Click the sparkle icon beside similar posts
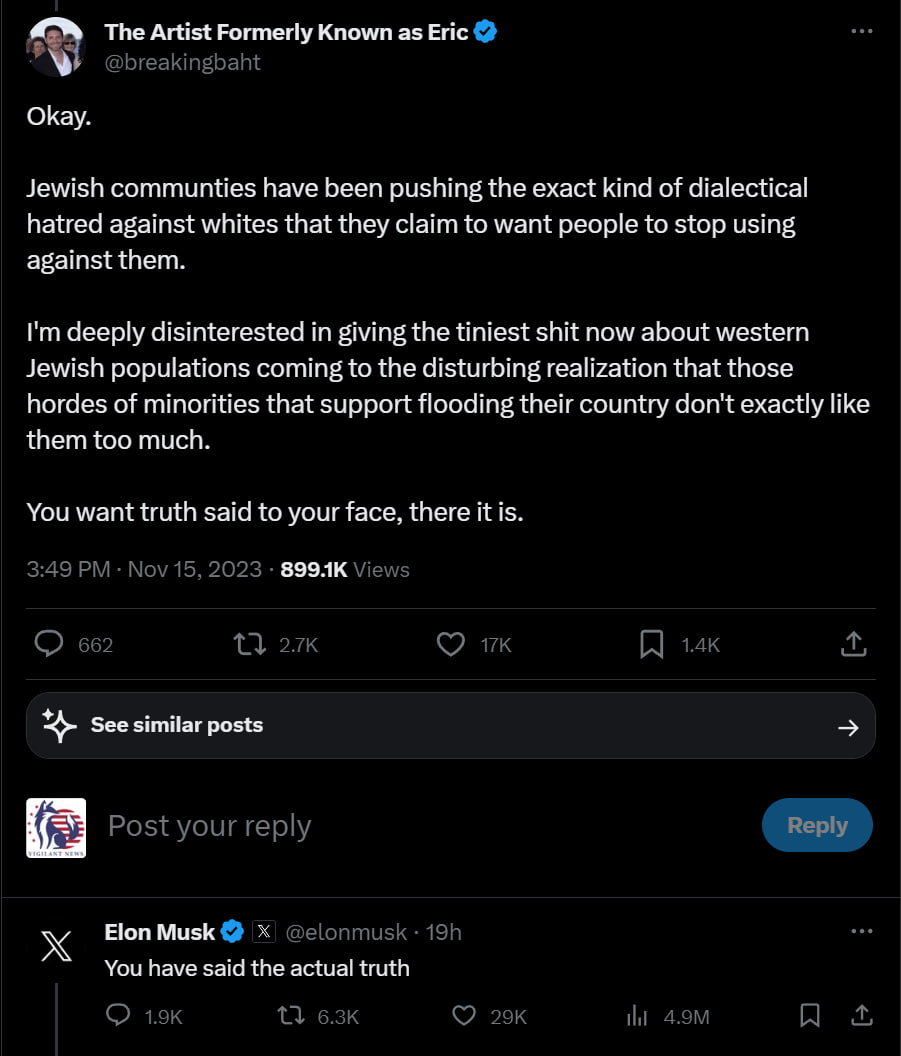 coord(59,725)
